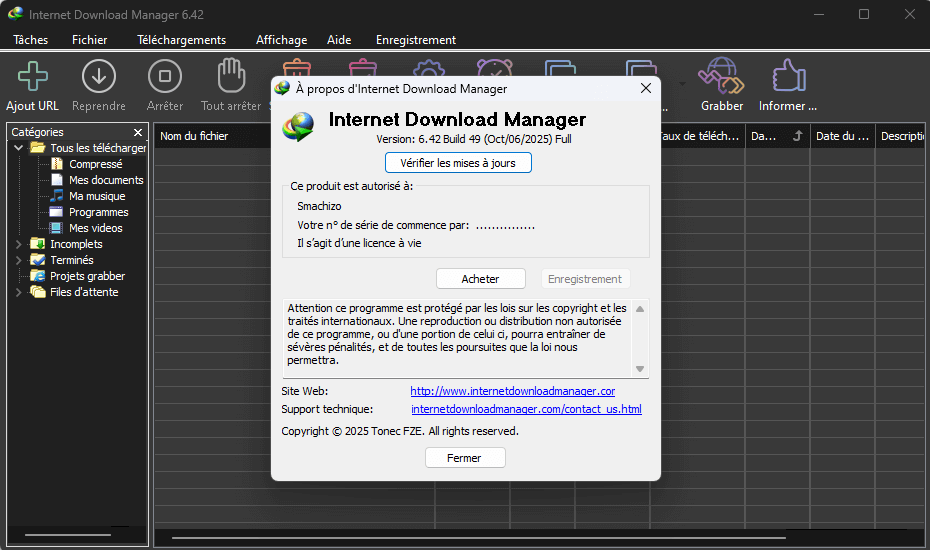This screenshot has height=550, width=930.
Task: Click the Arrêter stop icon
Action: (x=165, y=76)
